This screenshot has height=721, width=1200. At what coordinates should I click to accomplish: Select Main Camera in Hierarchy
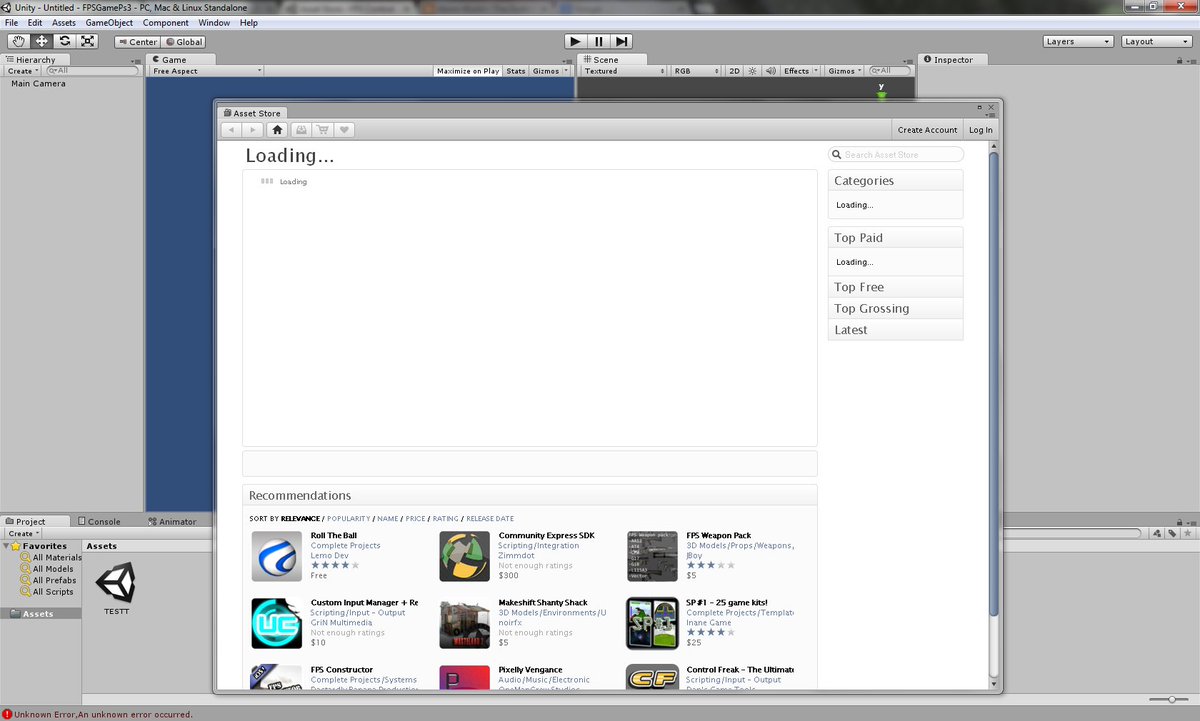38,84
